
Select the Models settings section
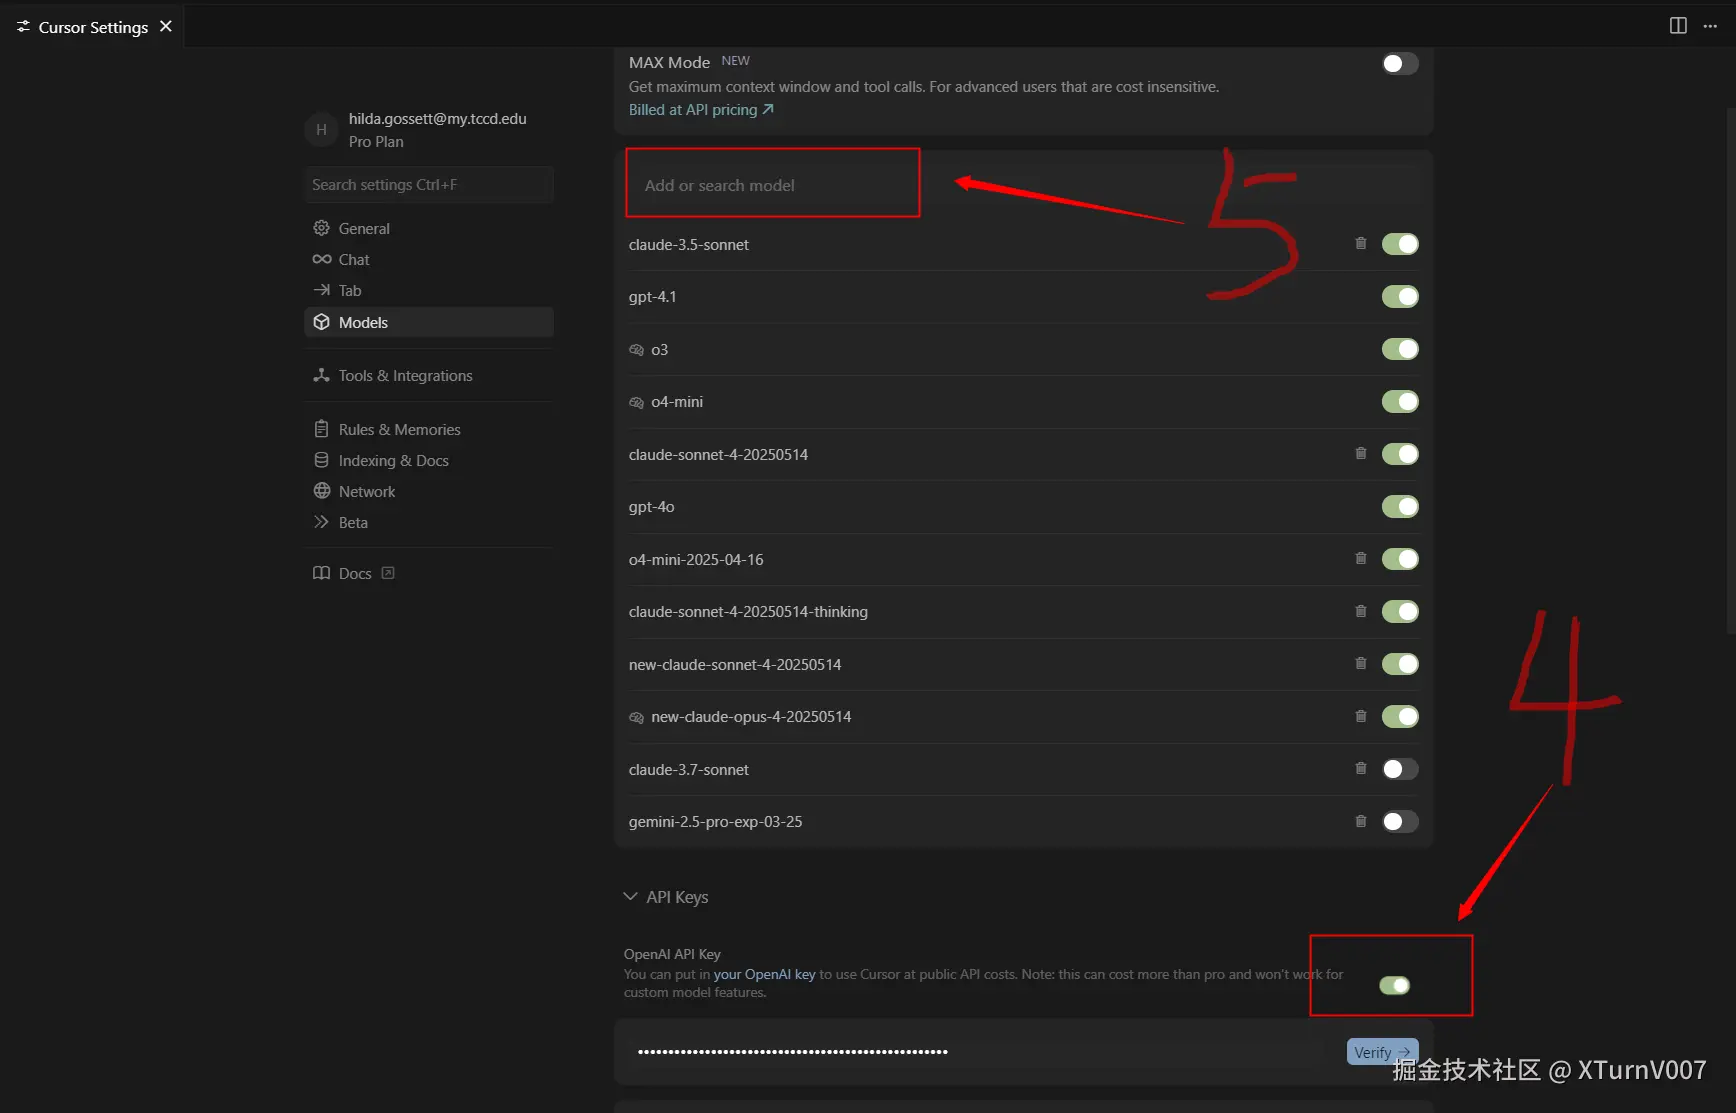pyautogui.click(x=429, y=322)
